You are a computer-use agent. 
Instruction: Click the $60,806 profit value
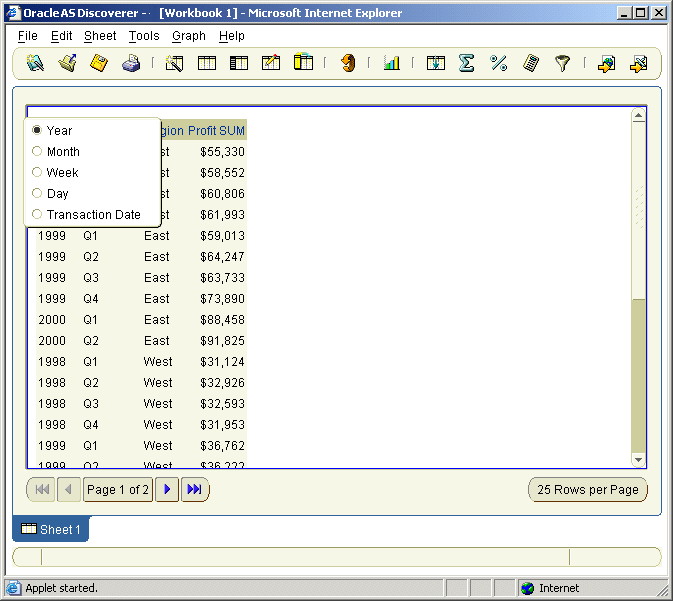tap(222, 194)
